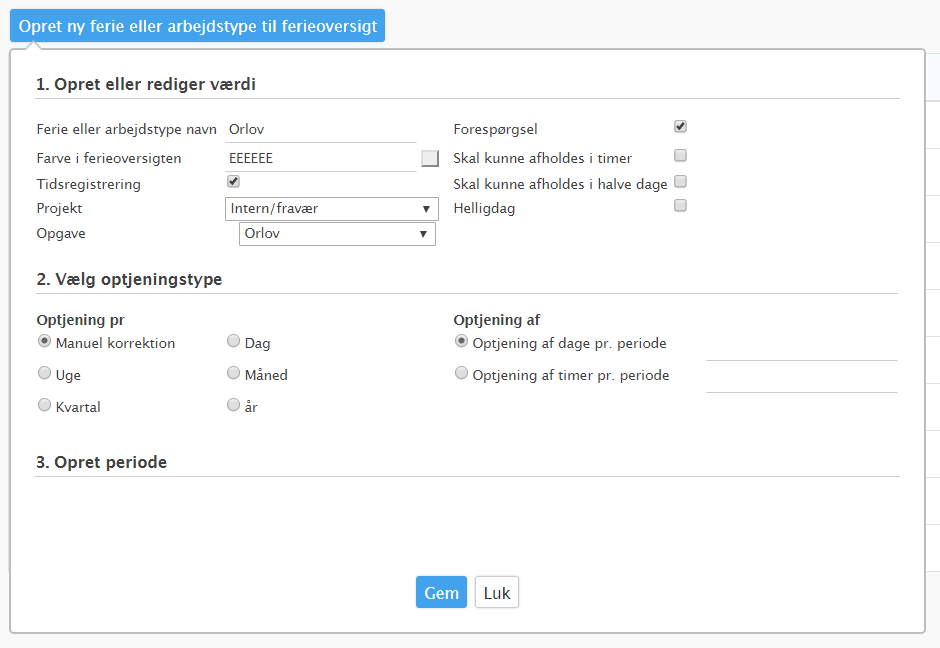The image size is (940, 648).
Task: Select the Kvartal radio button
Action: [44, 405]
